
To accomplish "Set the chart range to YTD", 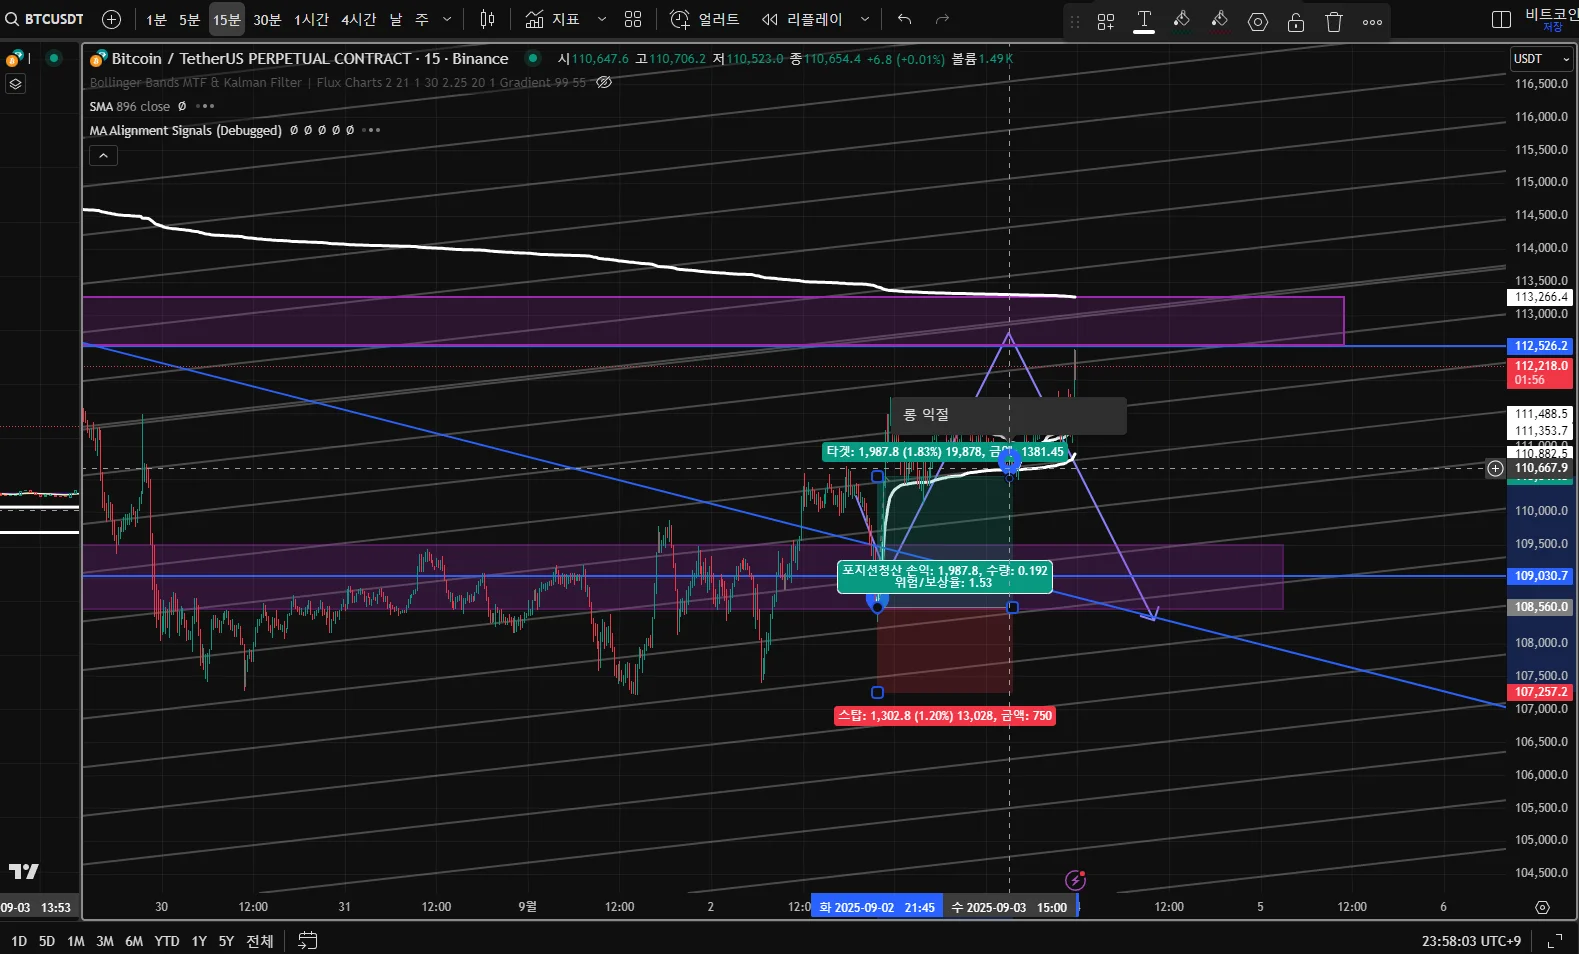I will pyautogui.click(x=167, y=941).
